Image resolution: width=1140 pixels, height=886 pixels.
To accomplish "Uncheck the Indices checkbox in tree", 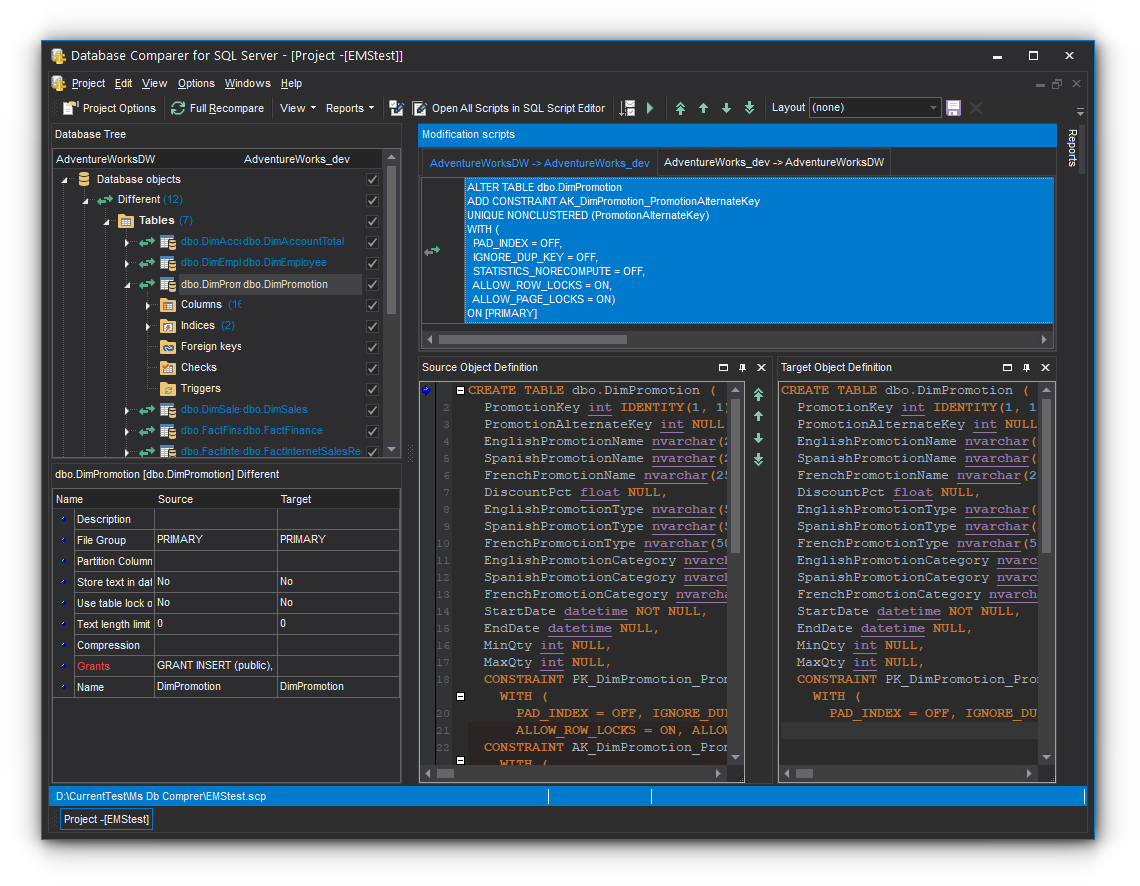I will [373, 326].
